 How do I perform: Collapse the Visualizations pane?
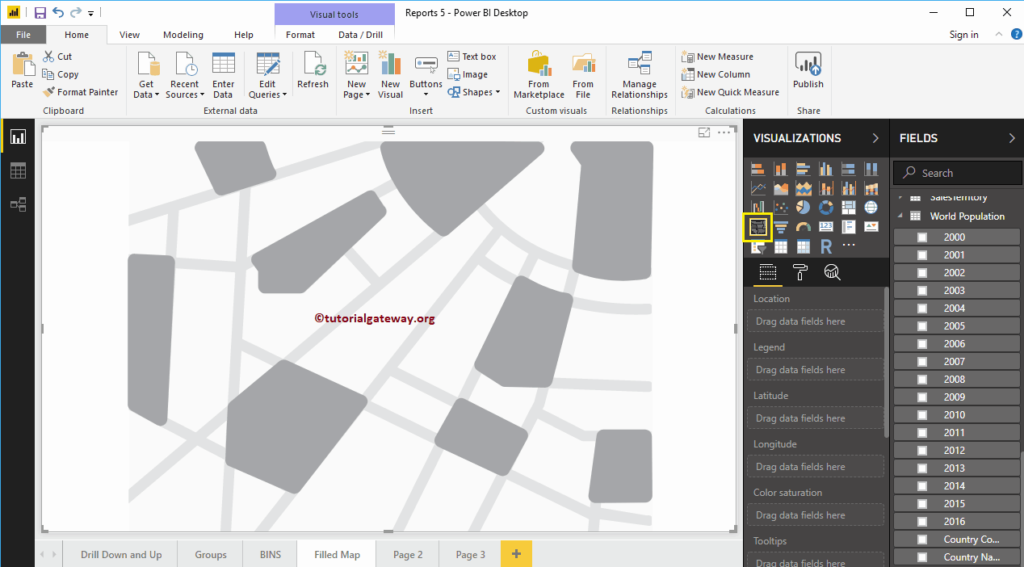pos(875,138)
